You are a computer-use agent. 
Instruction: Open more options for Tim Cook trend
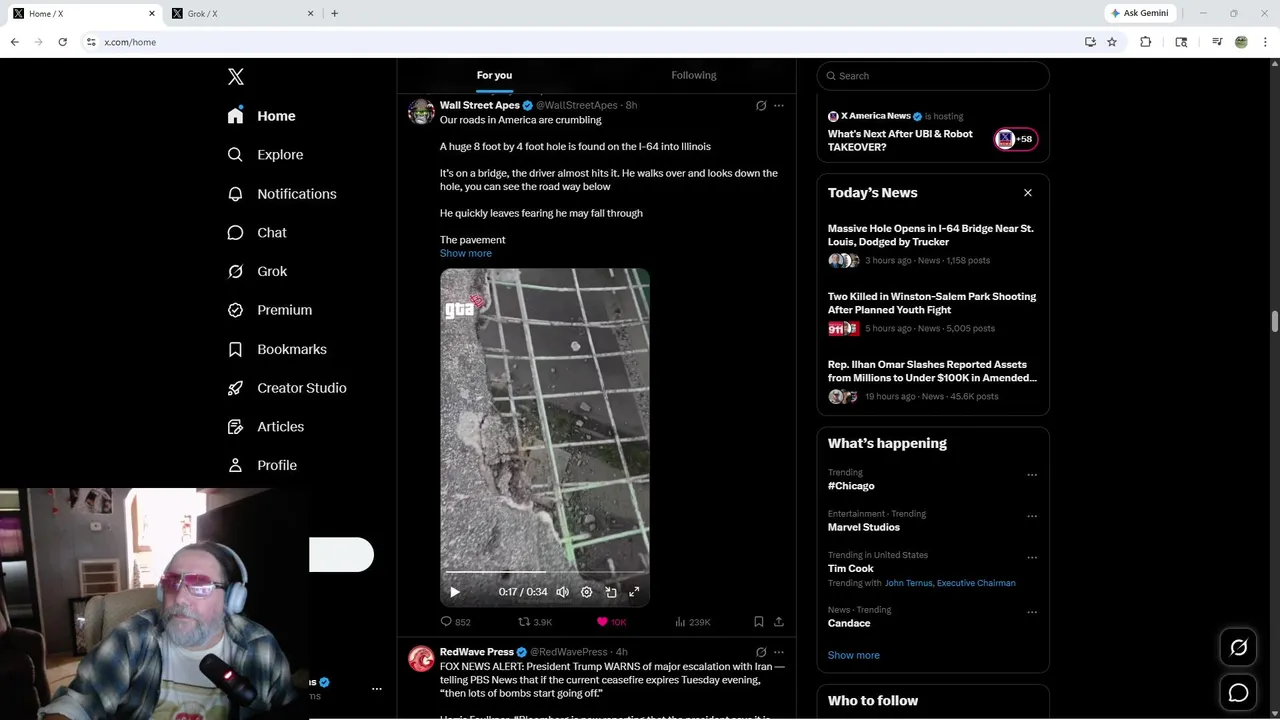click(x=1032, y=558)
